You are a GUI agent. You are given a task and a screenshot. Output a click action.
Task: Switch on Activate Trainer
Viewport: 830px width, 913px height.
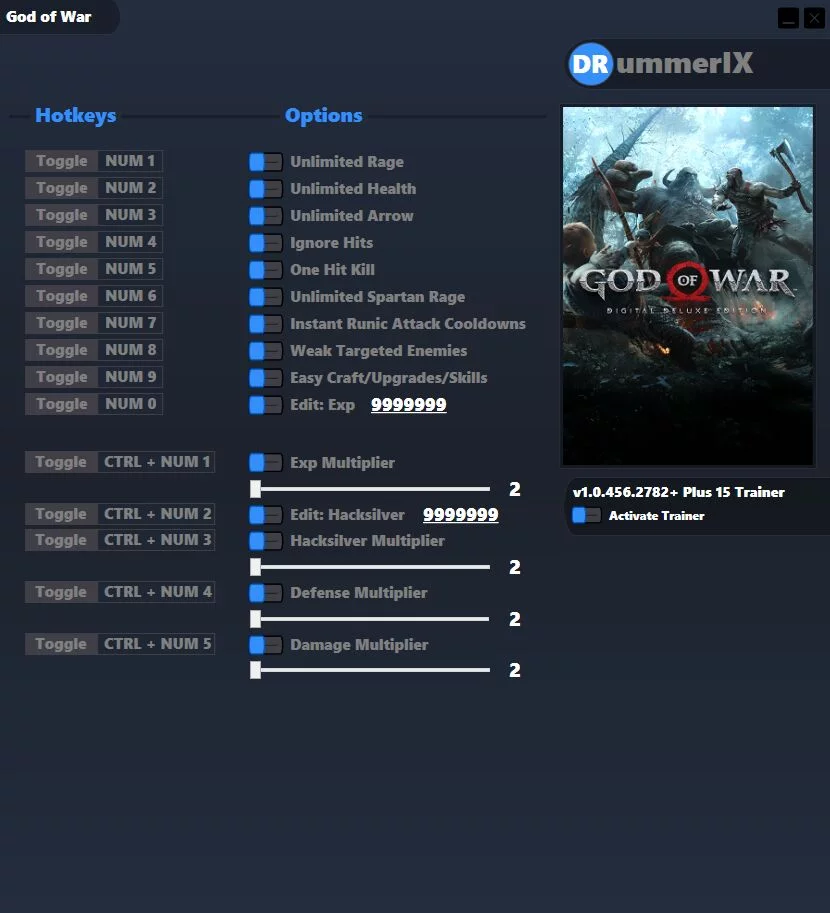tap(587, 515)
